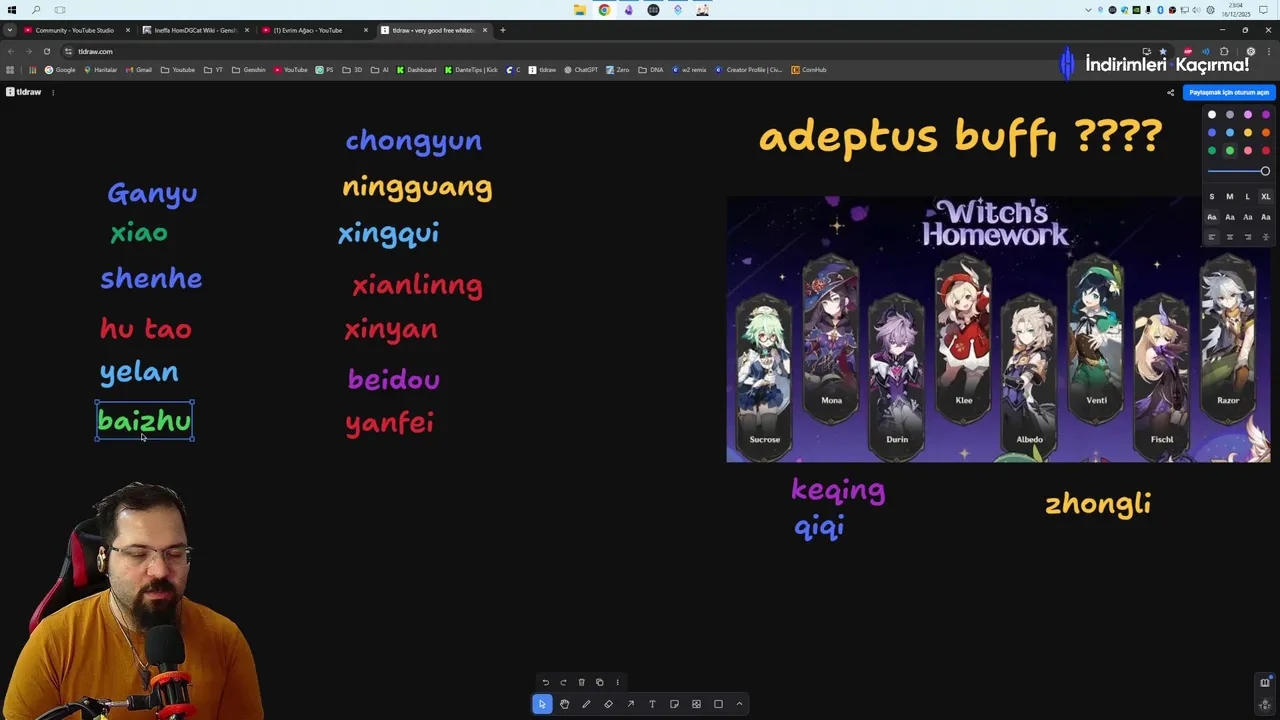
Task: Select the Witch's Homework image
Action: (x=998, y=330)
